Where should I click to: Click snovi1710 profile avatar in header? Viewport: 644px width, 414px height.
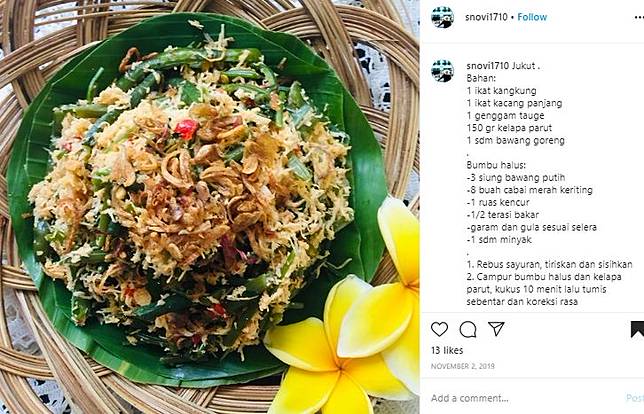(x=442, y=17)
